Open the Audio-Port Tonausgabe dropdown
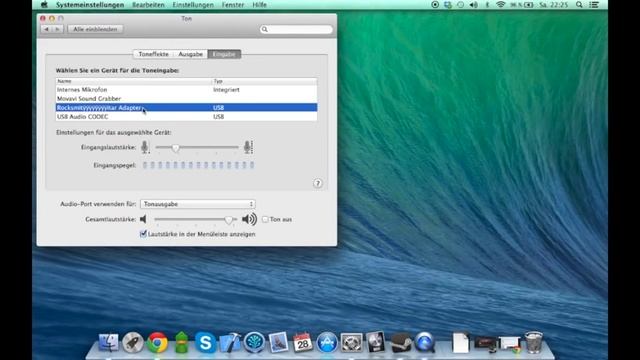Screen dimensions: 640x360 tap(198, 204)
